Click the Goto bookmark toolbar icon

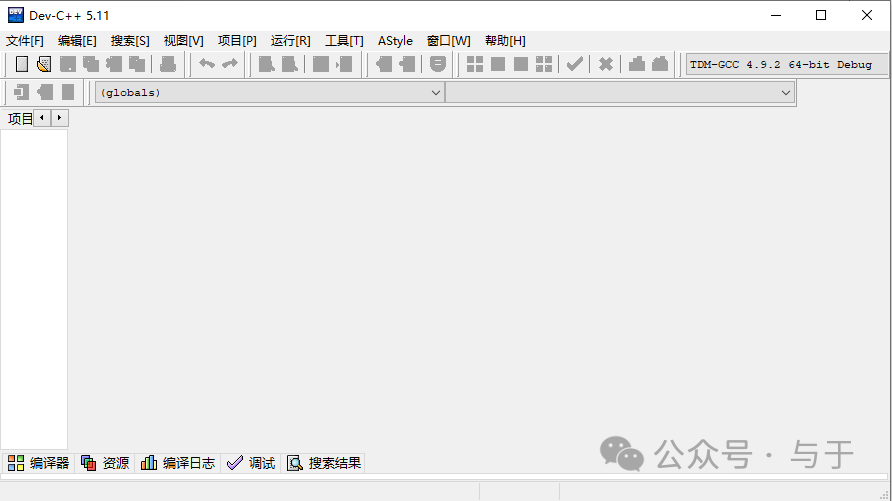click(x=68, y=92)
